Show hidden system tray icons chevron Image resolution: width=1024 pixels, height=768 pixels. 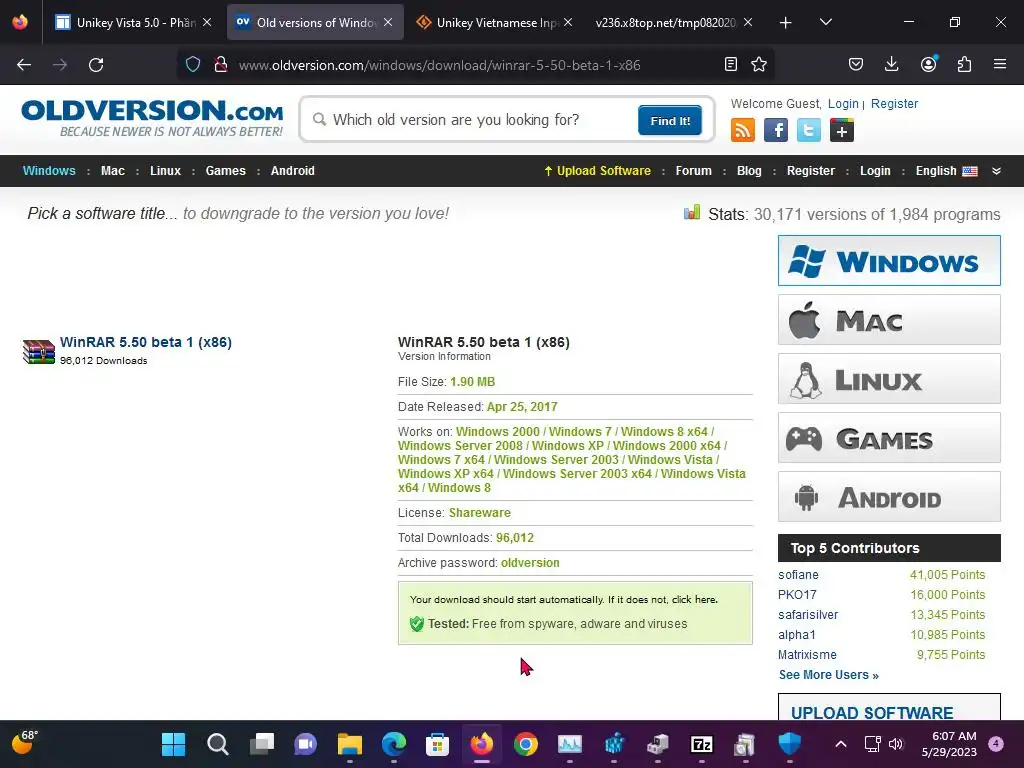(841, 744)
